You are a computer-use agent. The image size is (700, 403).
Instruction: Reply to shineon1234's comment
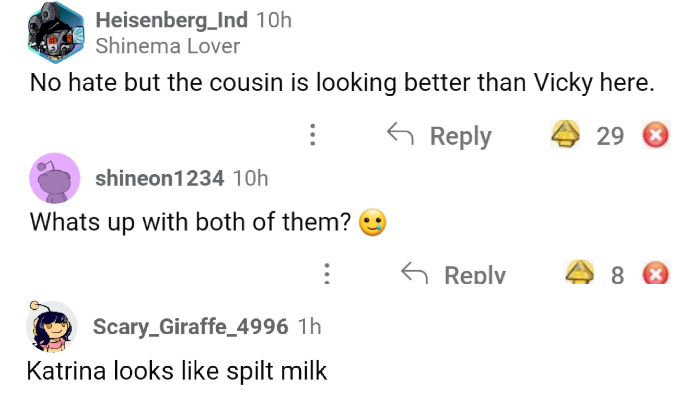(453, 273)
